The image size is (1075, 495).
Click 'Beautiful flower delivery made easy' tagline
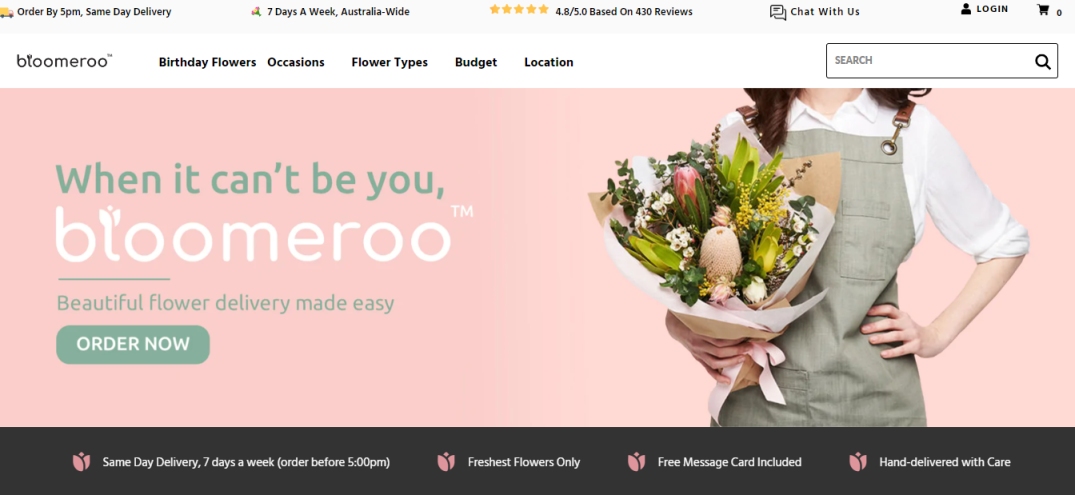point(225,303)
